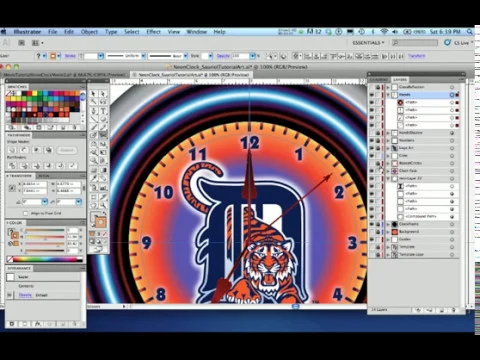
Task: Select the Magic Wand tool
Action: 94,102
